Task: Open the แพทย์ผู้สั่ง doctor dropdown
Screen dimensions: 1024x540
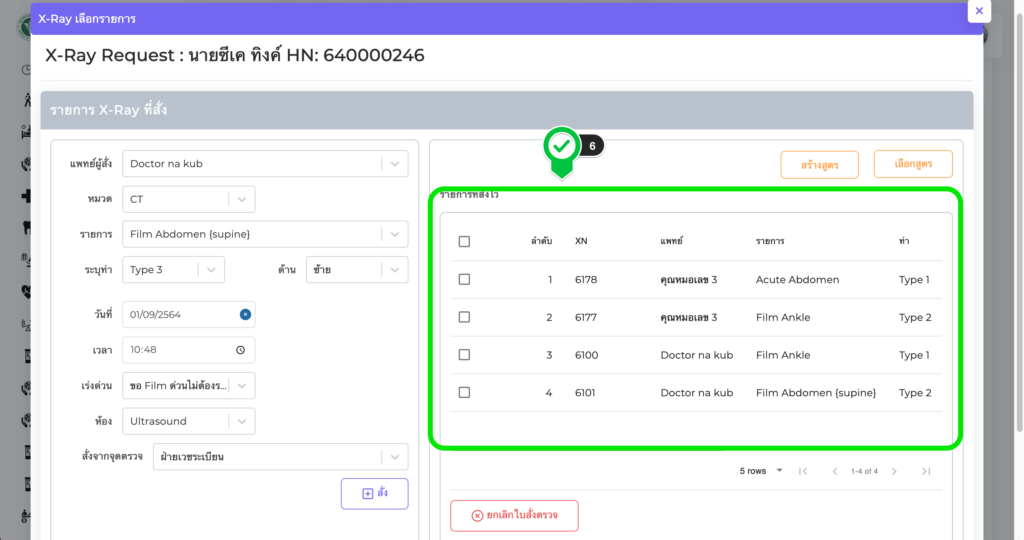Action: tap(394, 164)
